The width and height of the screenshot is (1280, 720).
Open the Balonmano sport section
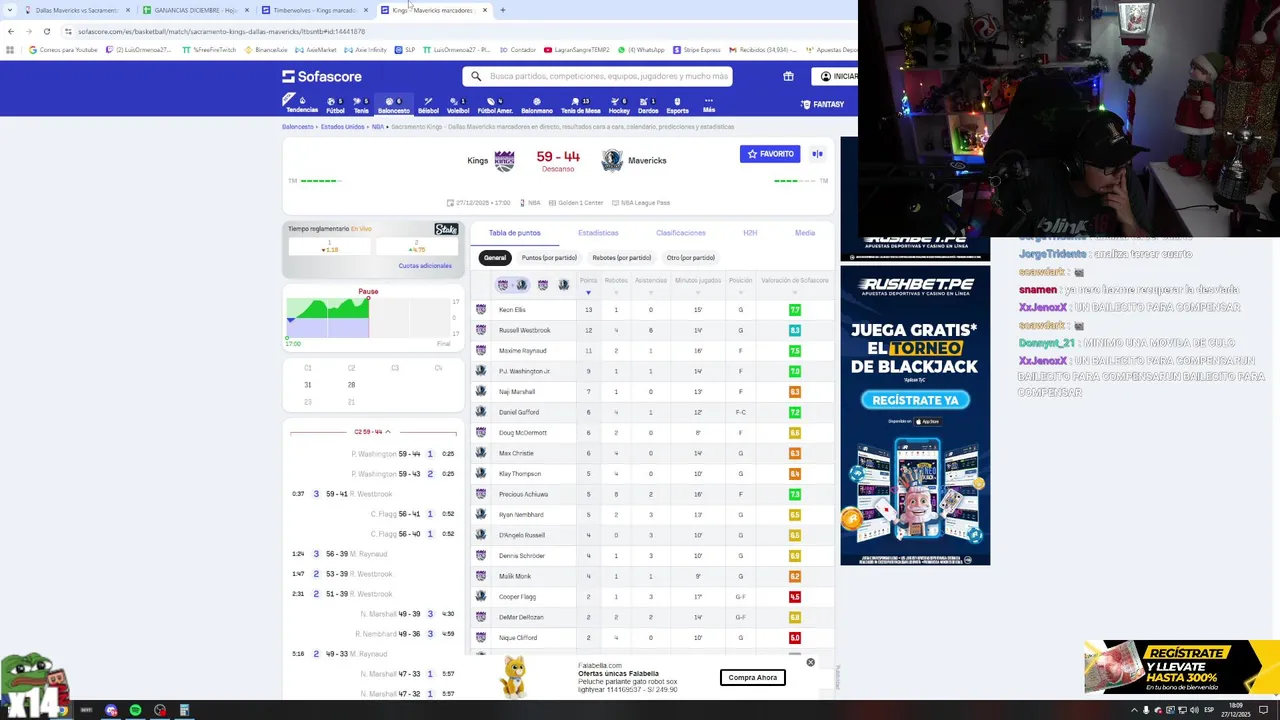coord(537,104)
